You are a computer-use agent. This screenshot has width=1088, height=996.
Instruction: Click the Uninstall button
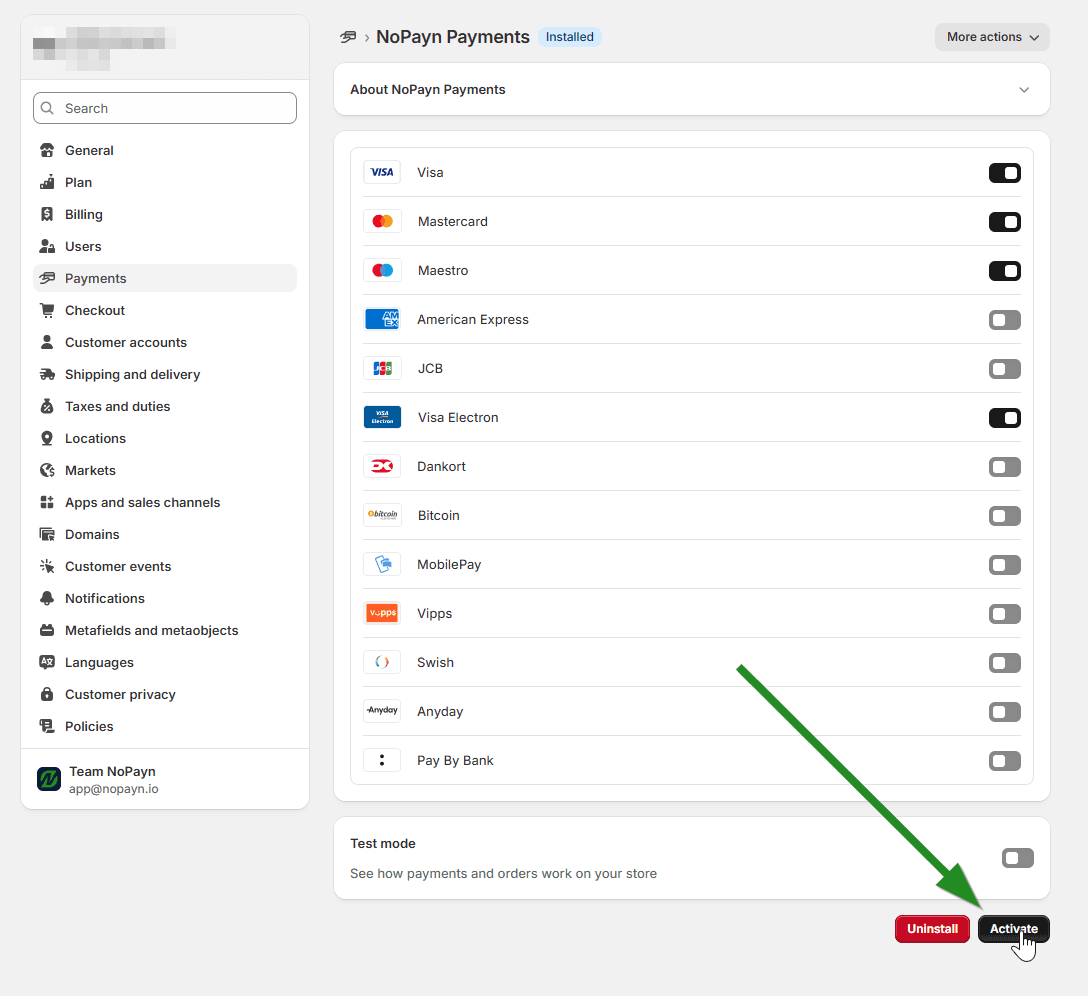(932, 929)
